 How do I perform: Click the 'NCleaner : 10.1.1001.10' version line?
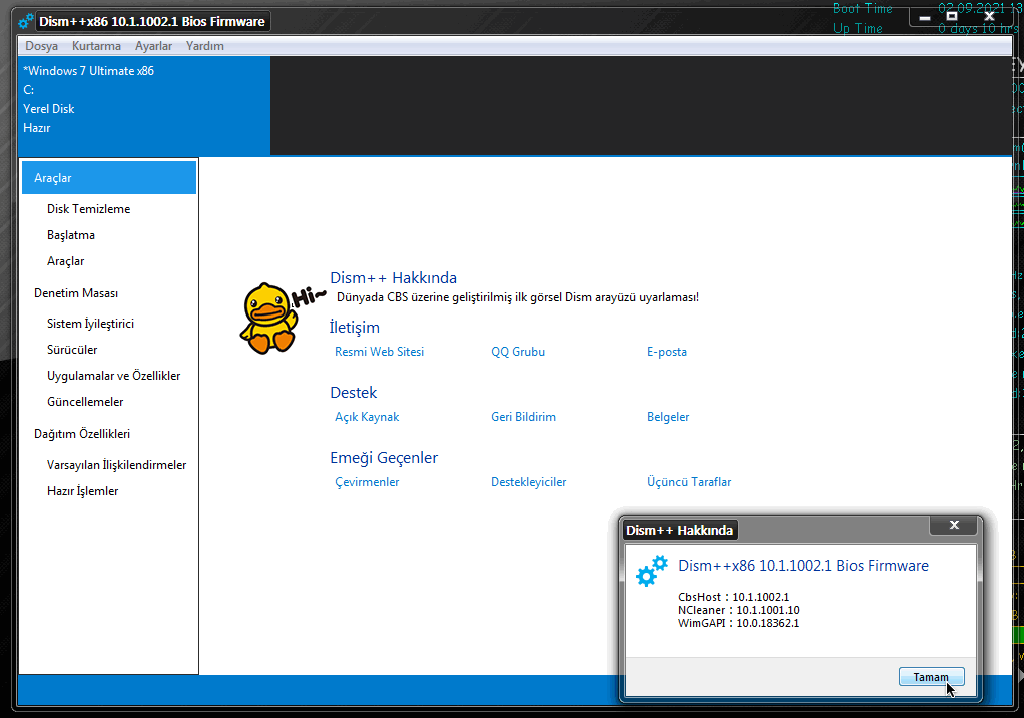pyautogui.click(x=739, y=610)
